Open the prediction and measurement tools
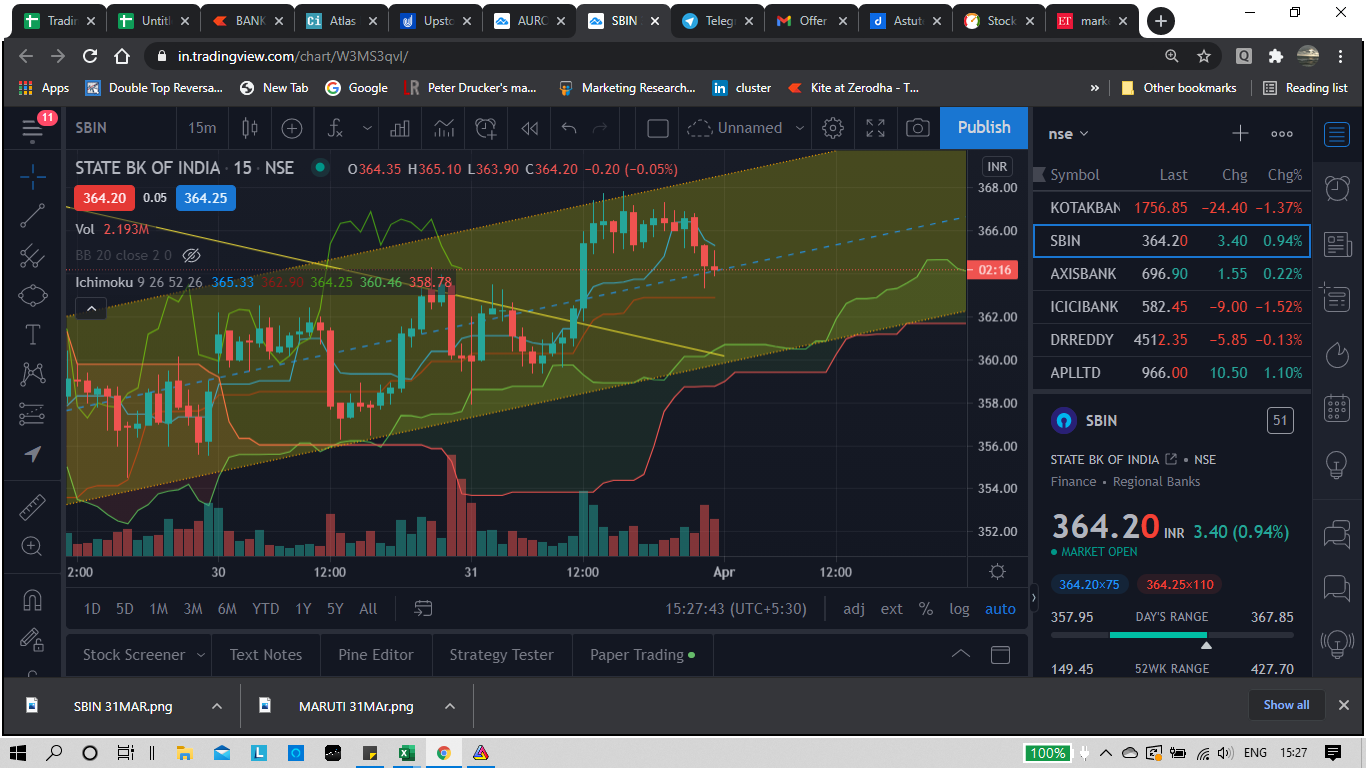1366x768 pixels. pyautogui.click(x=32, y=414)
